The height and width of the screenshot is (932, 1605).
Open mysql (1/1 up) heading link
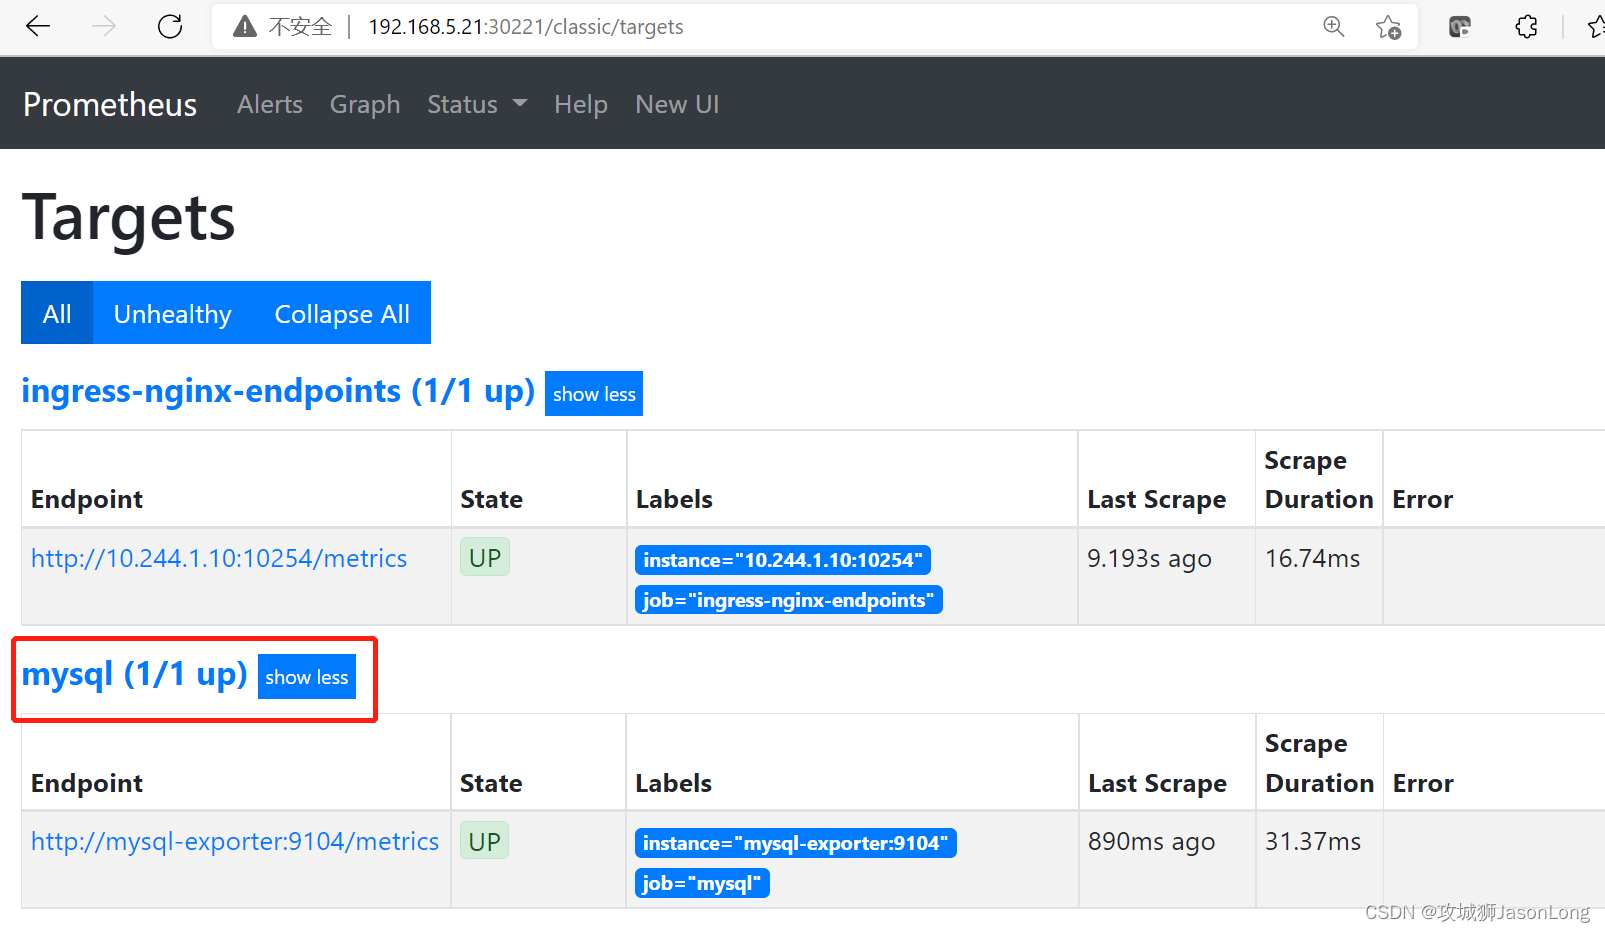(135, 675)
